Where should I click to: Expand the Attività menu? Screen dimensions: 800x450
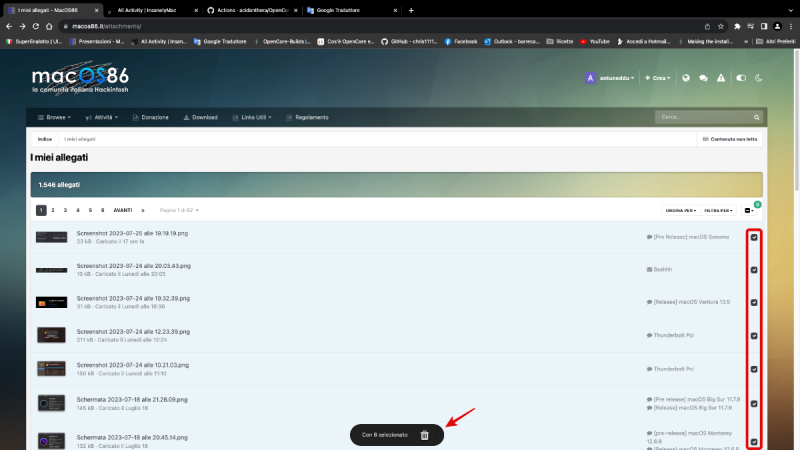coord(102,117)
